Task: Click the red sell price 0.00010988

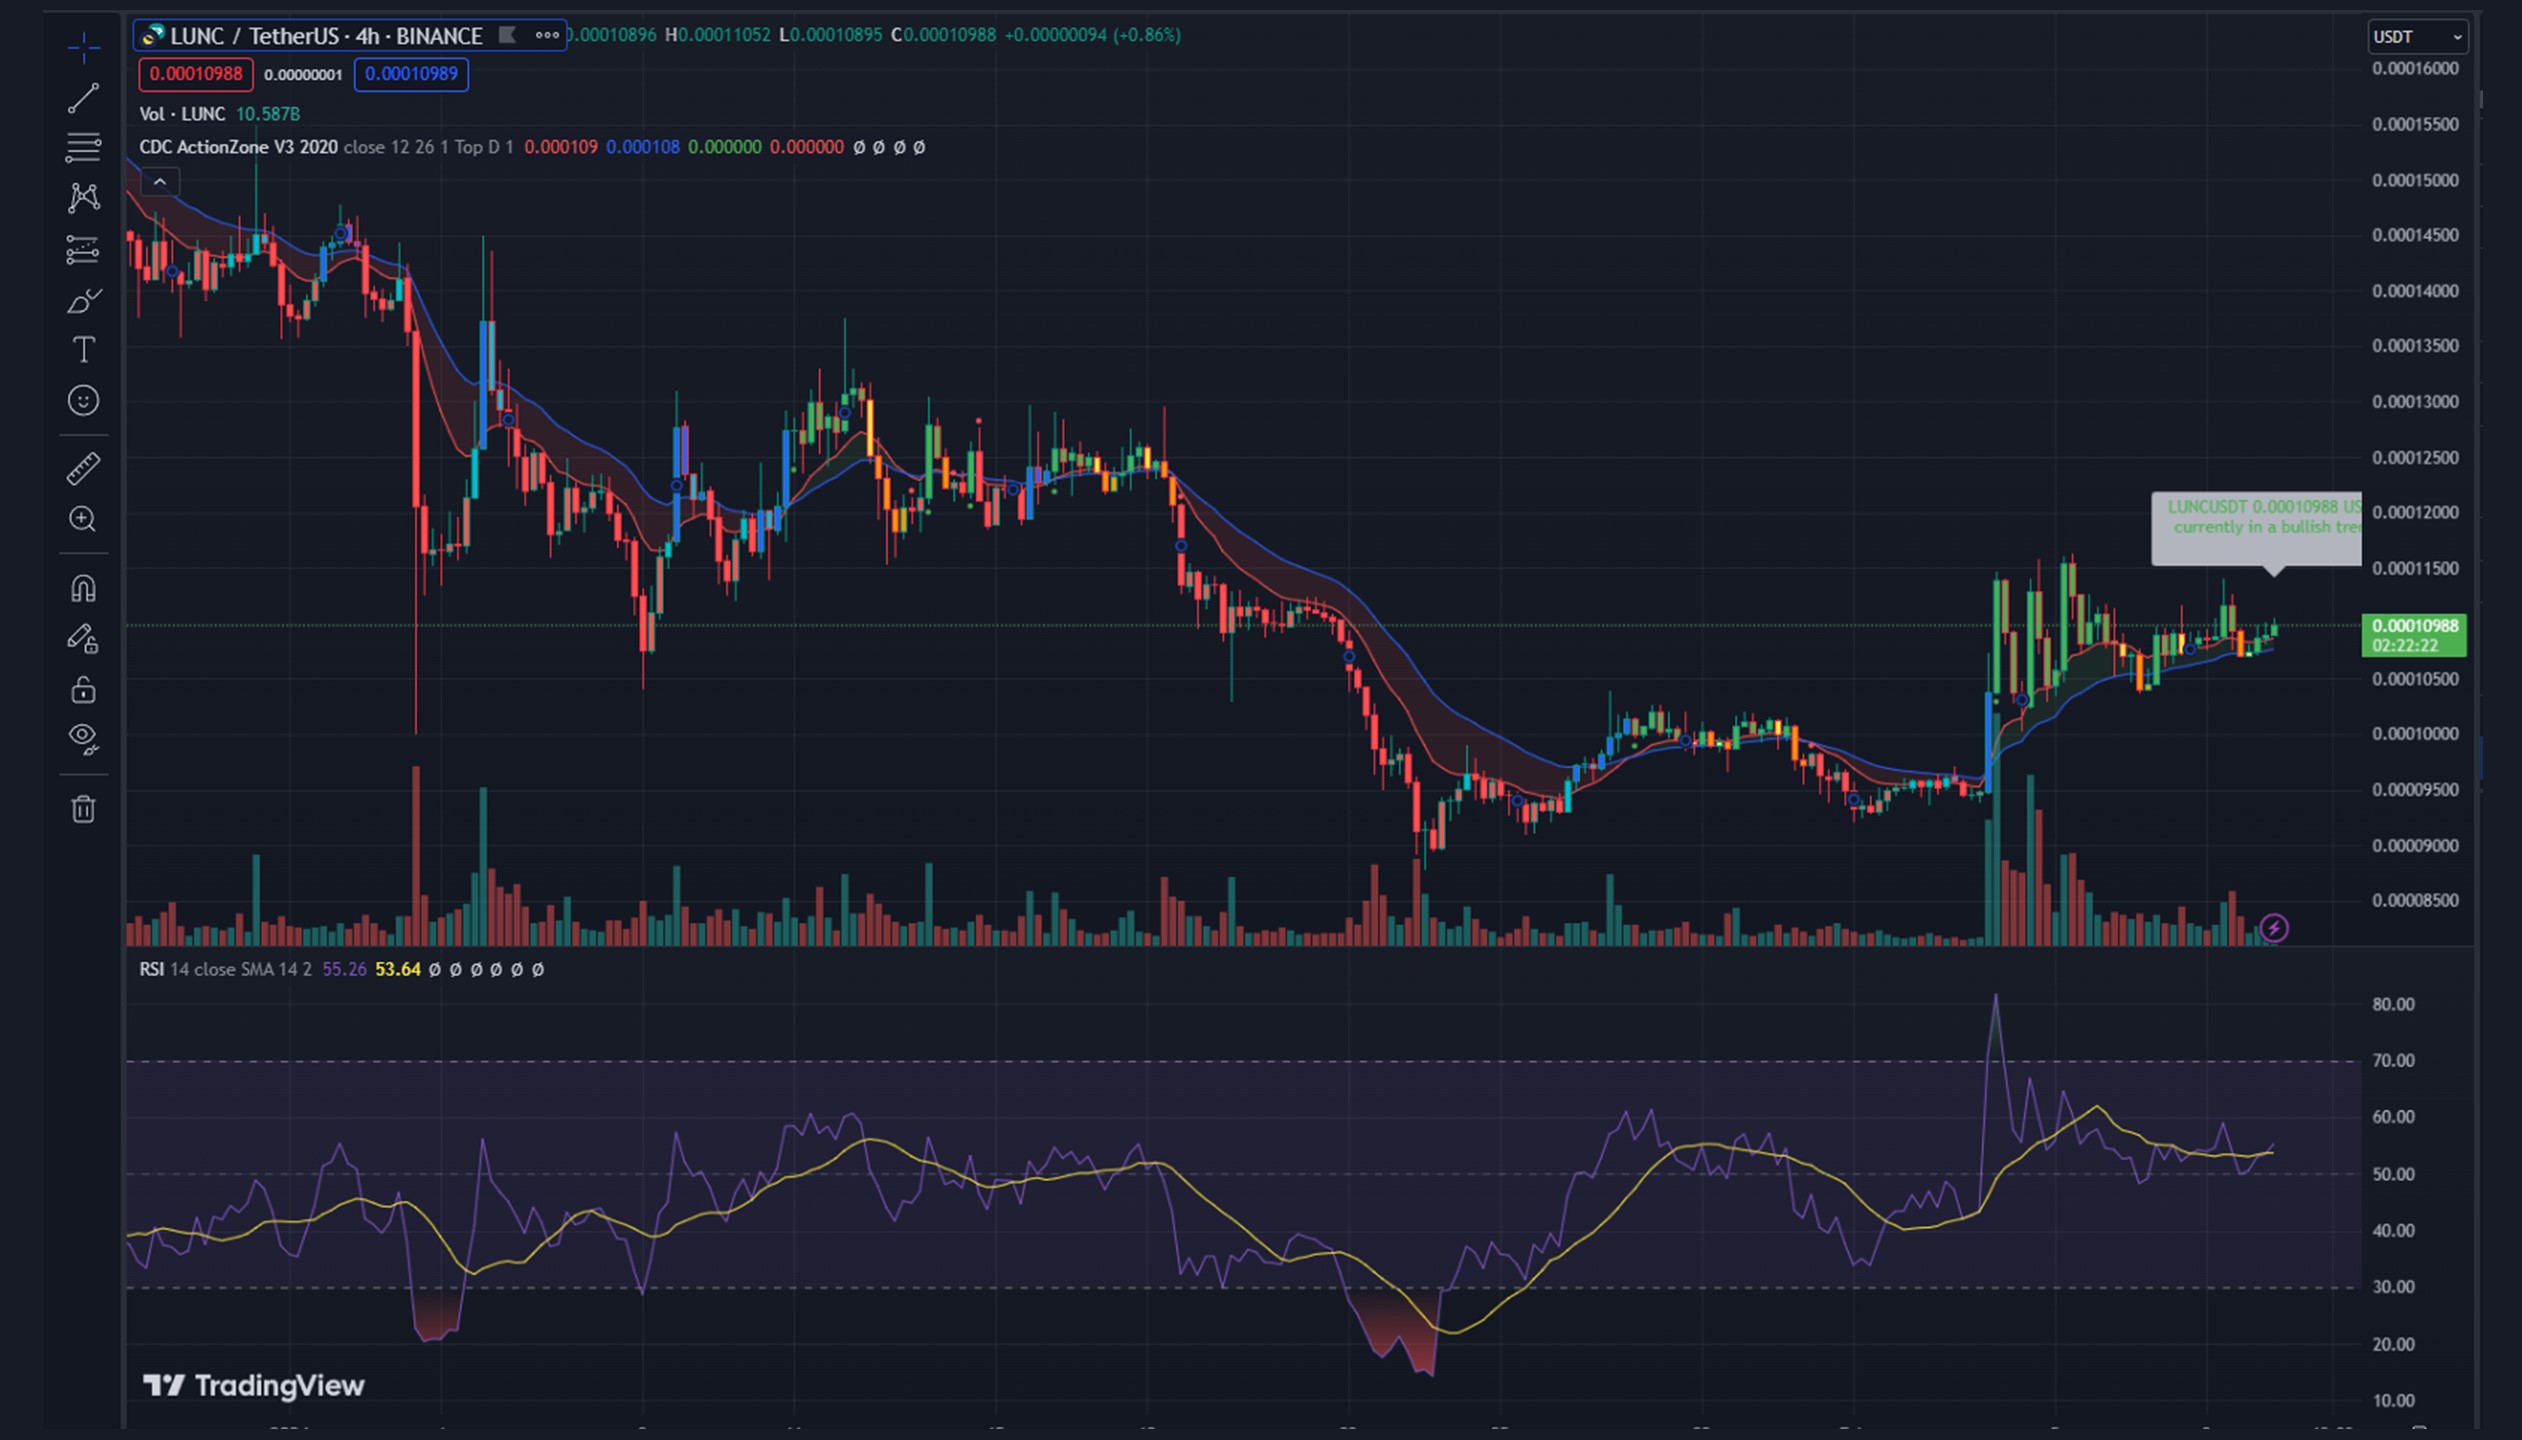Action: (x=196, y=74)
